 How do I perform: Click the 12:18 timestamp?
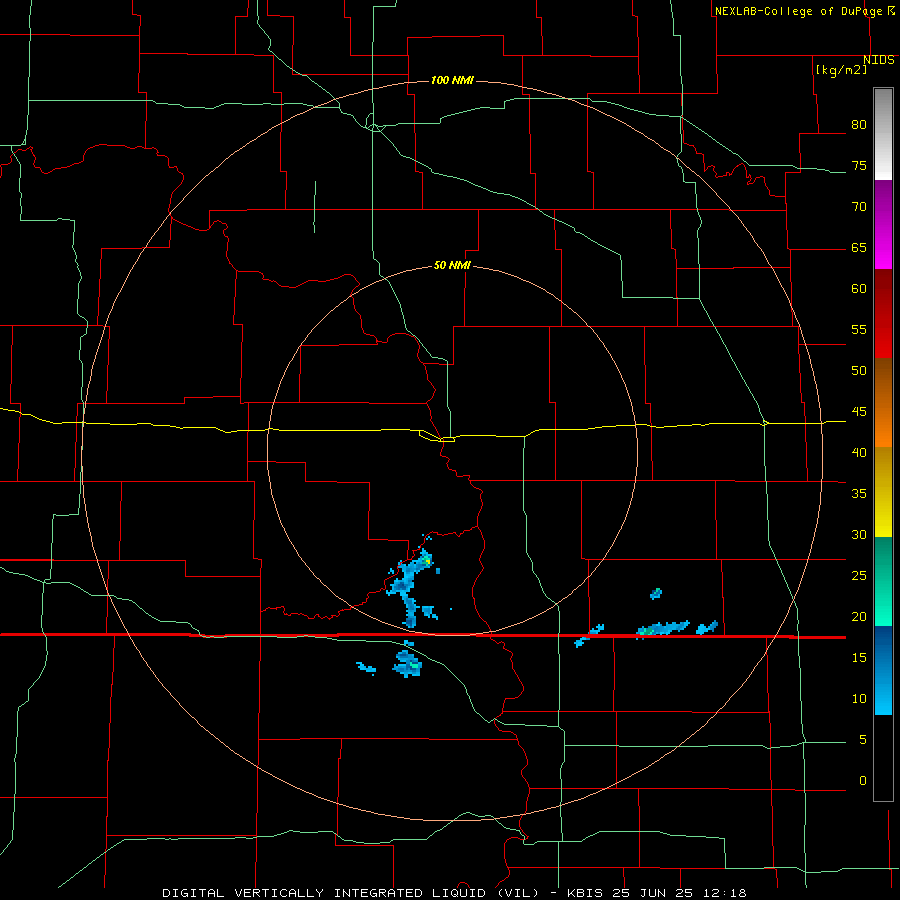coord(724,893)
